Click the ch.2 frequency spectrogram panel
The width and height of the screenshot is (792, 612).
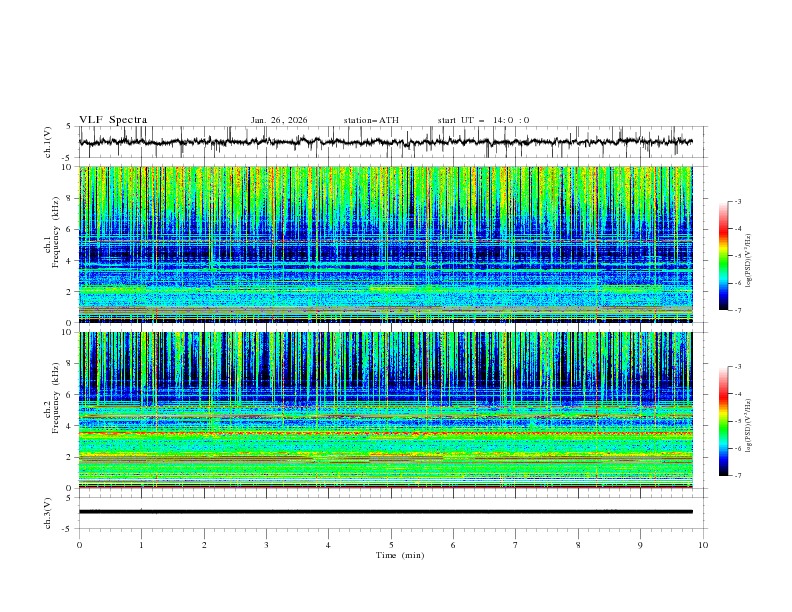tap(385, 410)
